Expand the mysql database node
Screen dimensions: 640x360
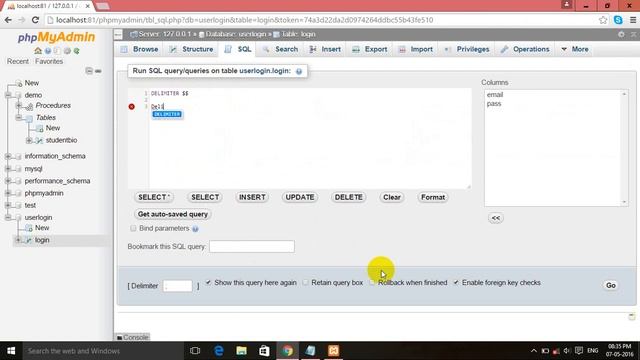point(8,169)
